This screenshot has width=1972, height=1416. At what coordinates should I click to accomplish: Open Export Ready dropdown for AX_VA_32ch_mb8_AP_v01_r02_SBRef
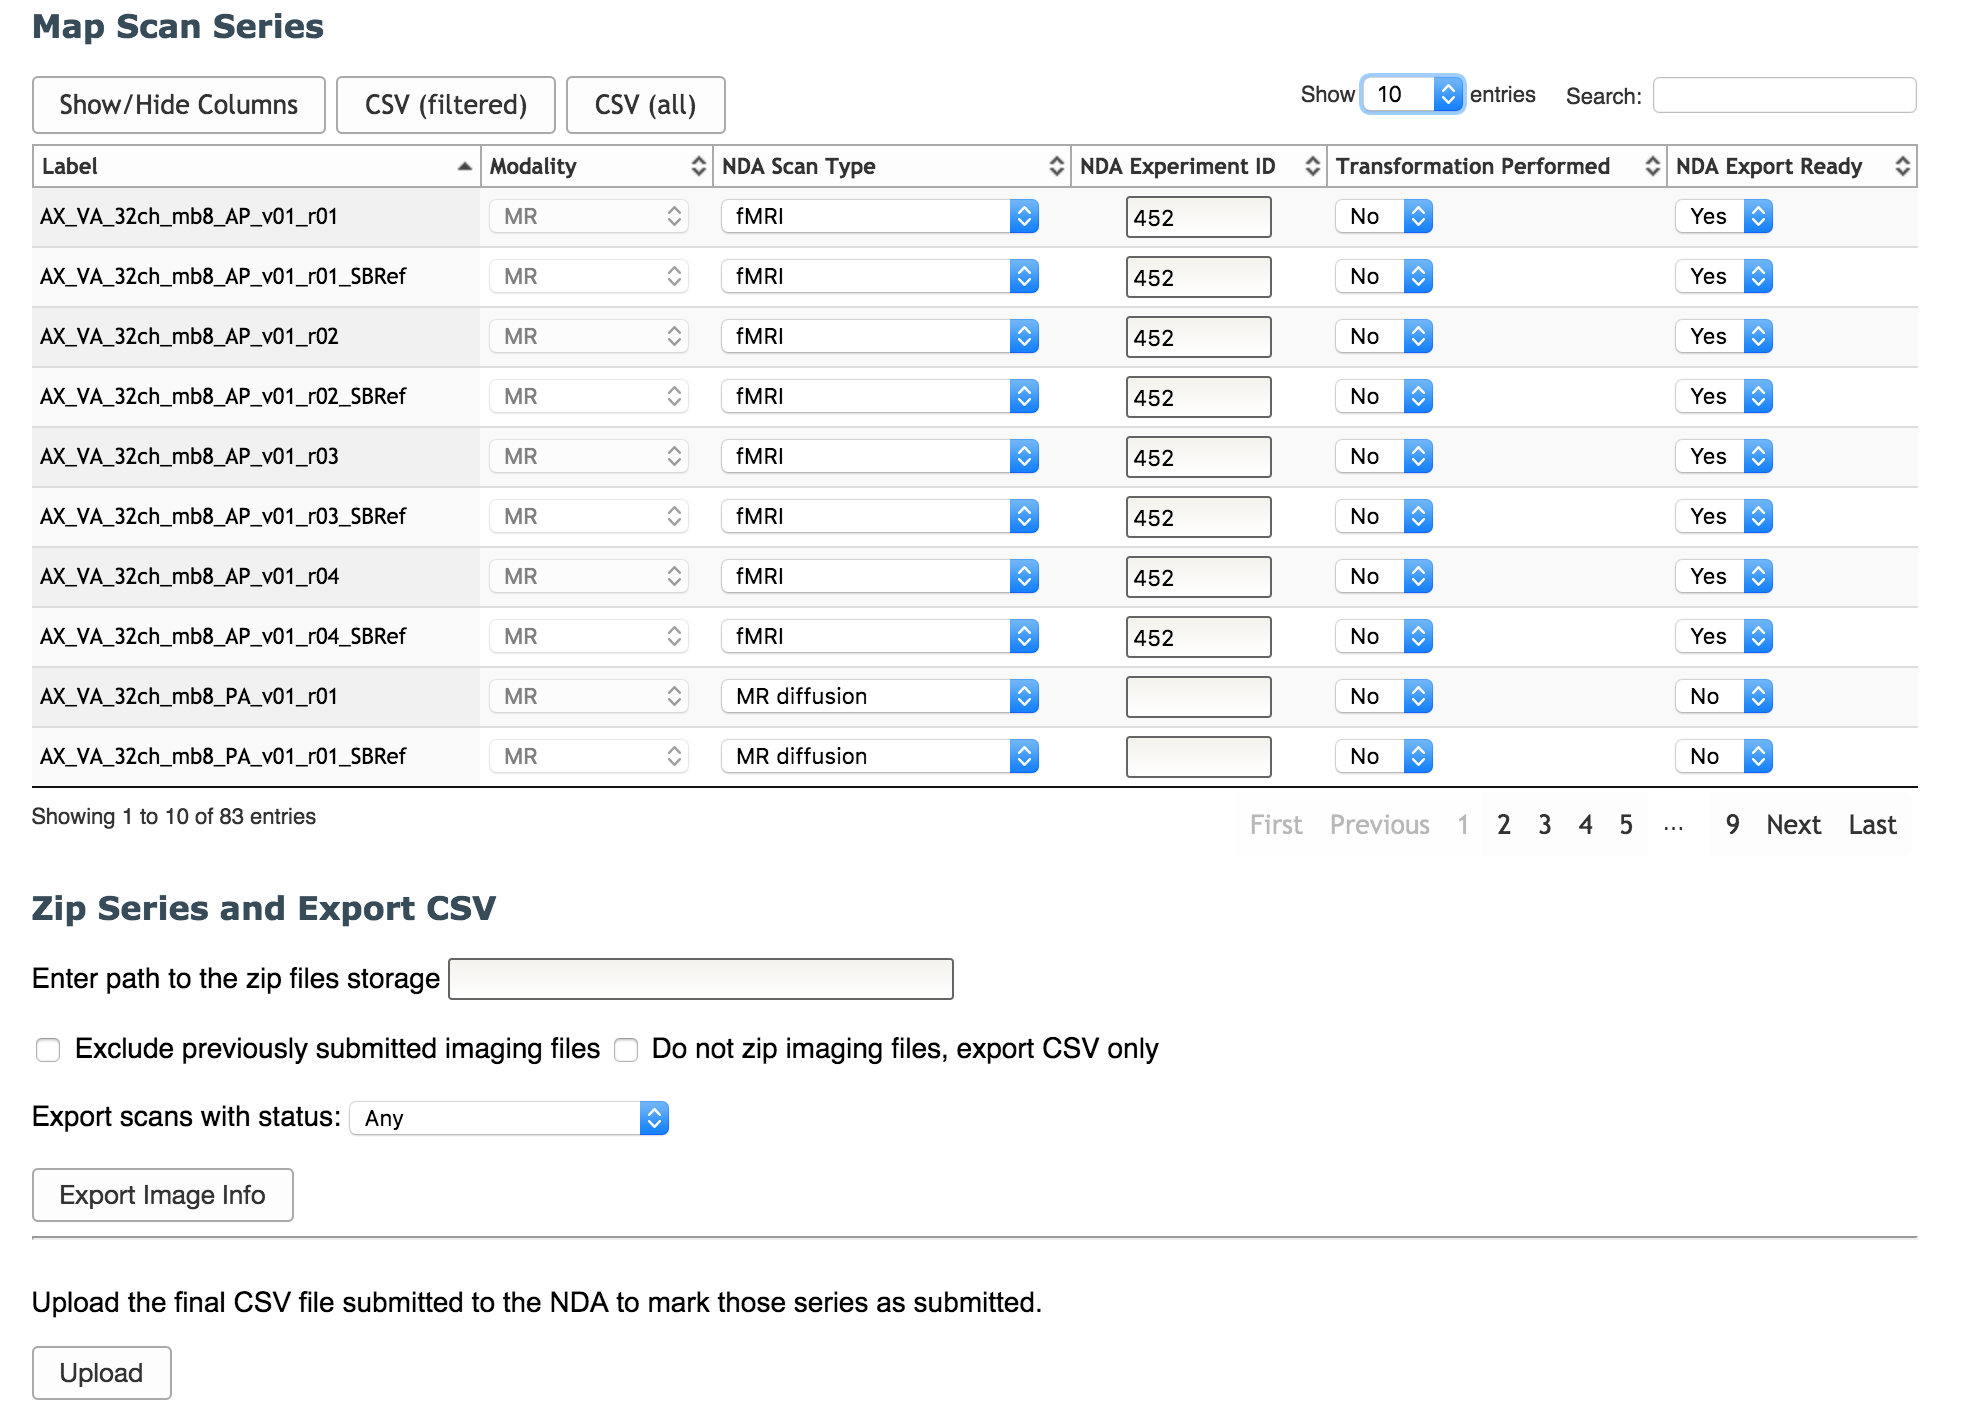(1724, 396)
